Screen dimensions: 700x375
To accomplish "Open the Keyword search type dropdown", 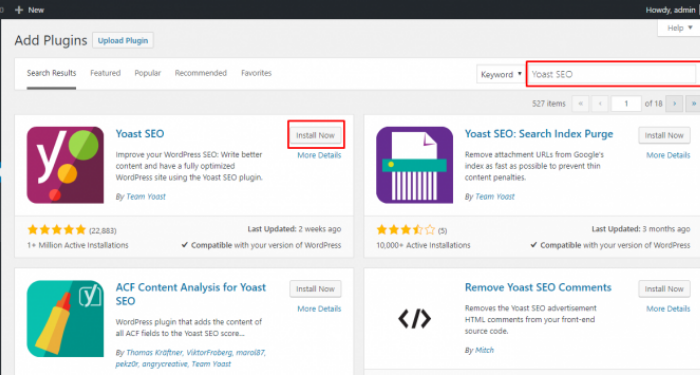I will (x=500, y=75).
